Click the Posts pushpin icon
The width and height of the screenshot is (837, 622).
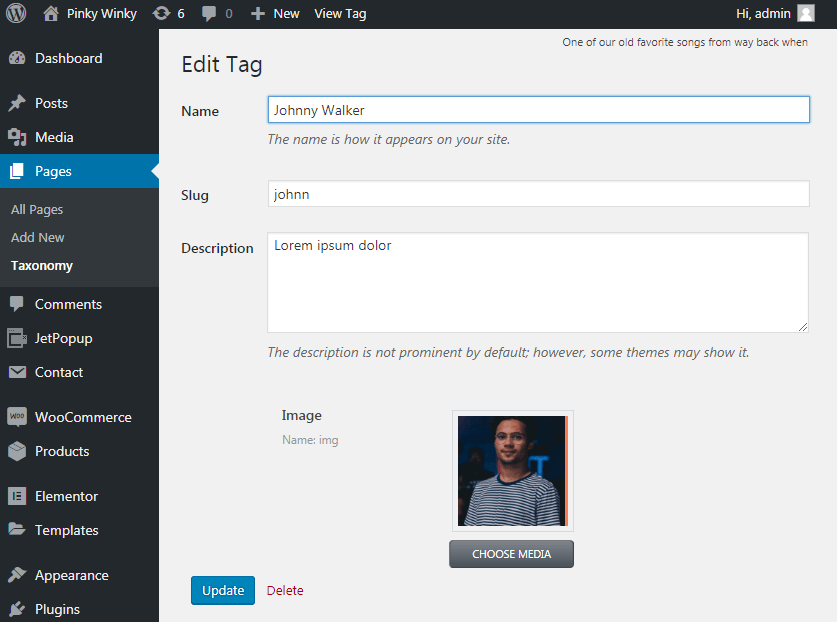coord(17,103)
